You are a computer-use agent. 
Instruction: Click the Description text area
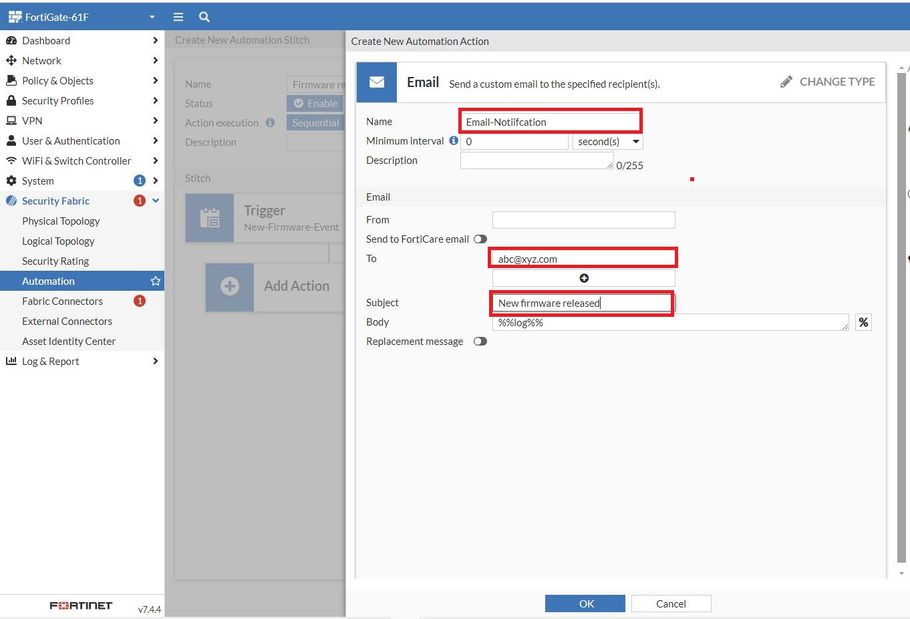[x=537, y=160]
